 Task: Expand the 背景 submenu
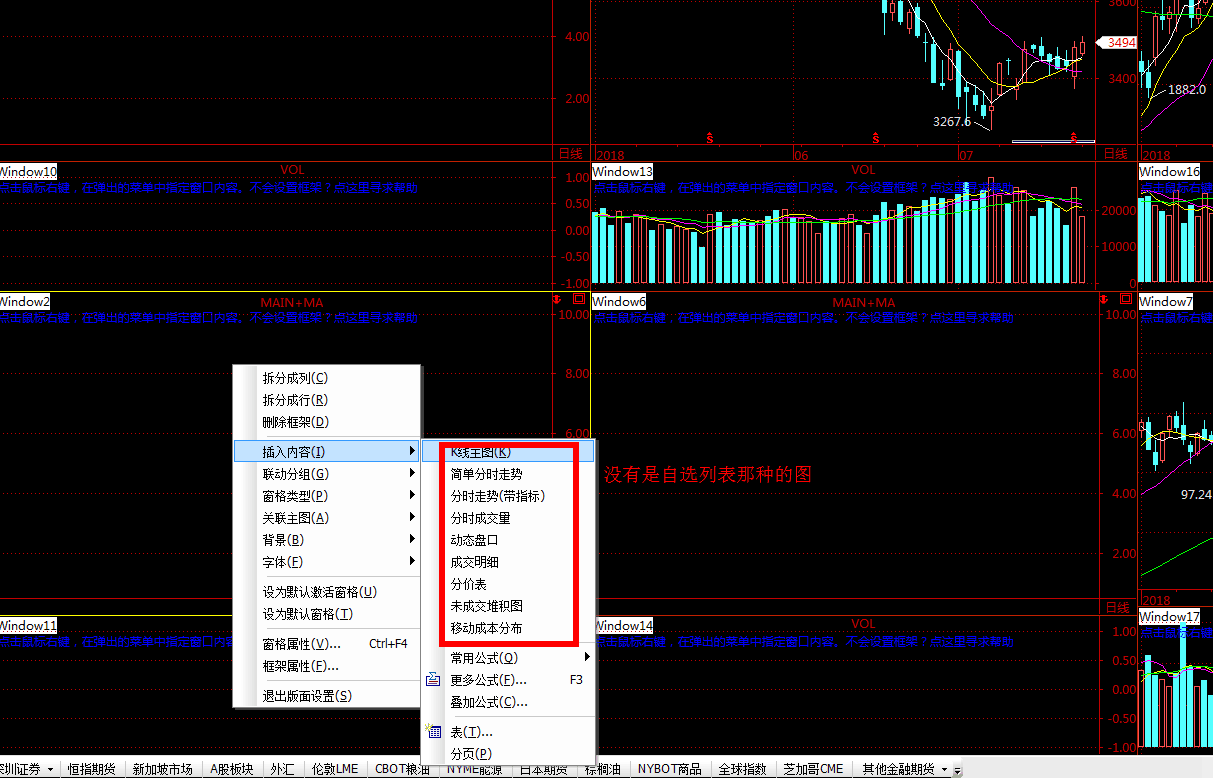click(412, 540)
